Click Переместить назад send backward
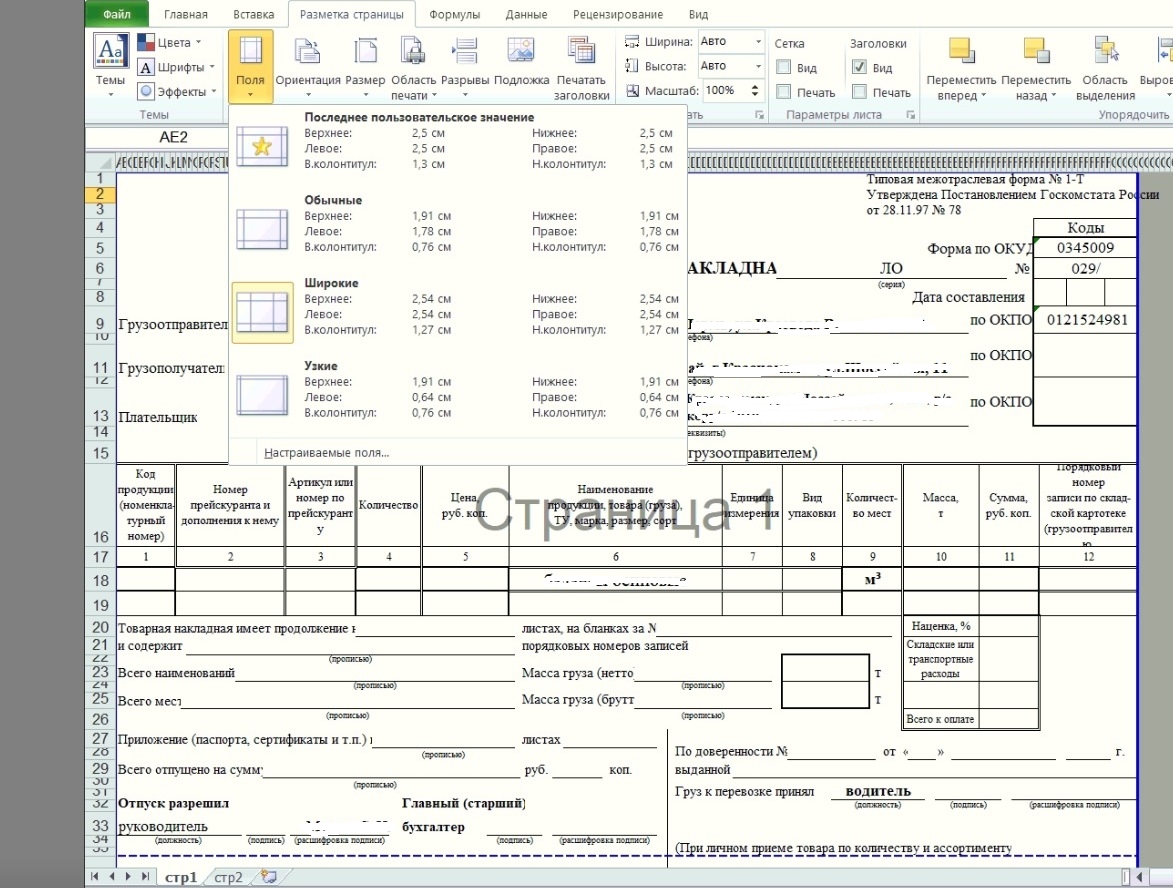 pyautogui.click(x=1035, y=67)
